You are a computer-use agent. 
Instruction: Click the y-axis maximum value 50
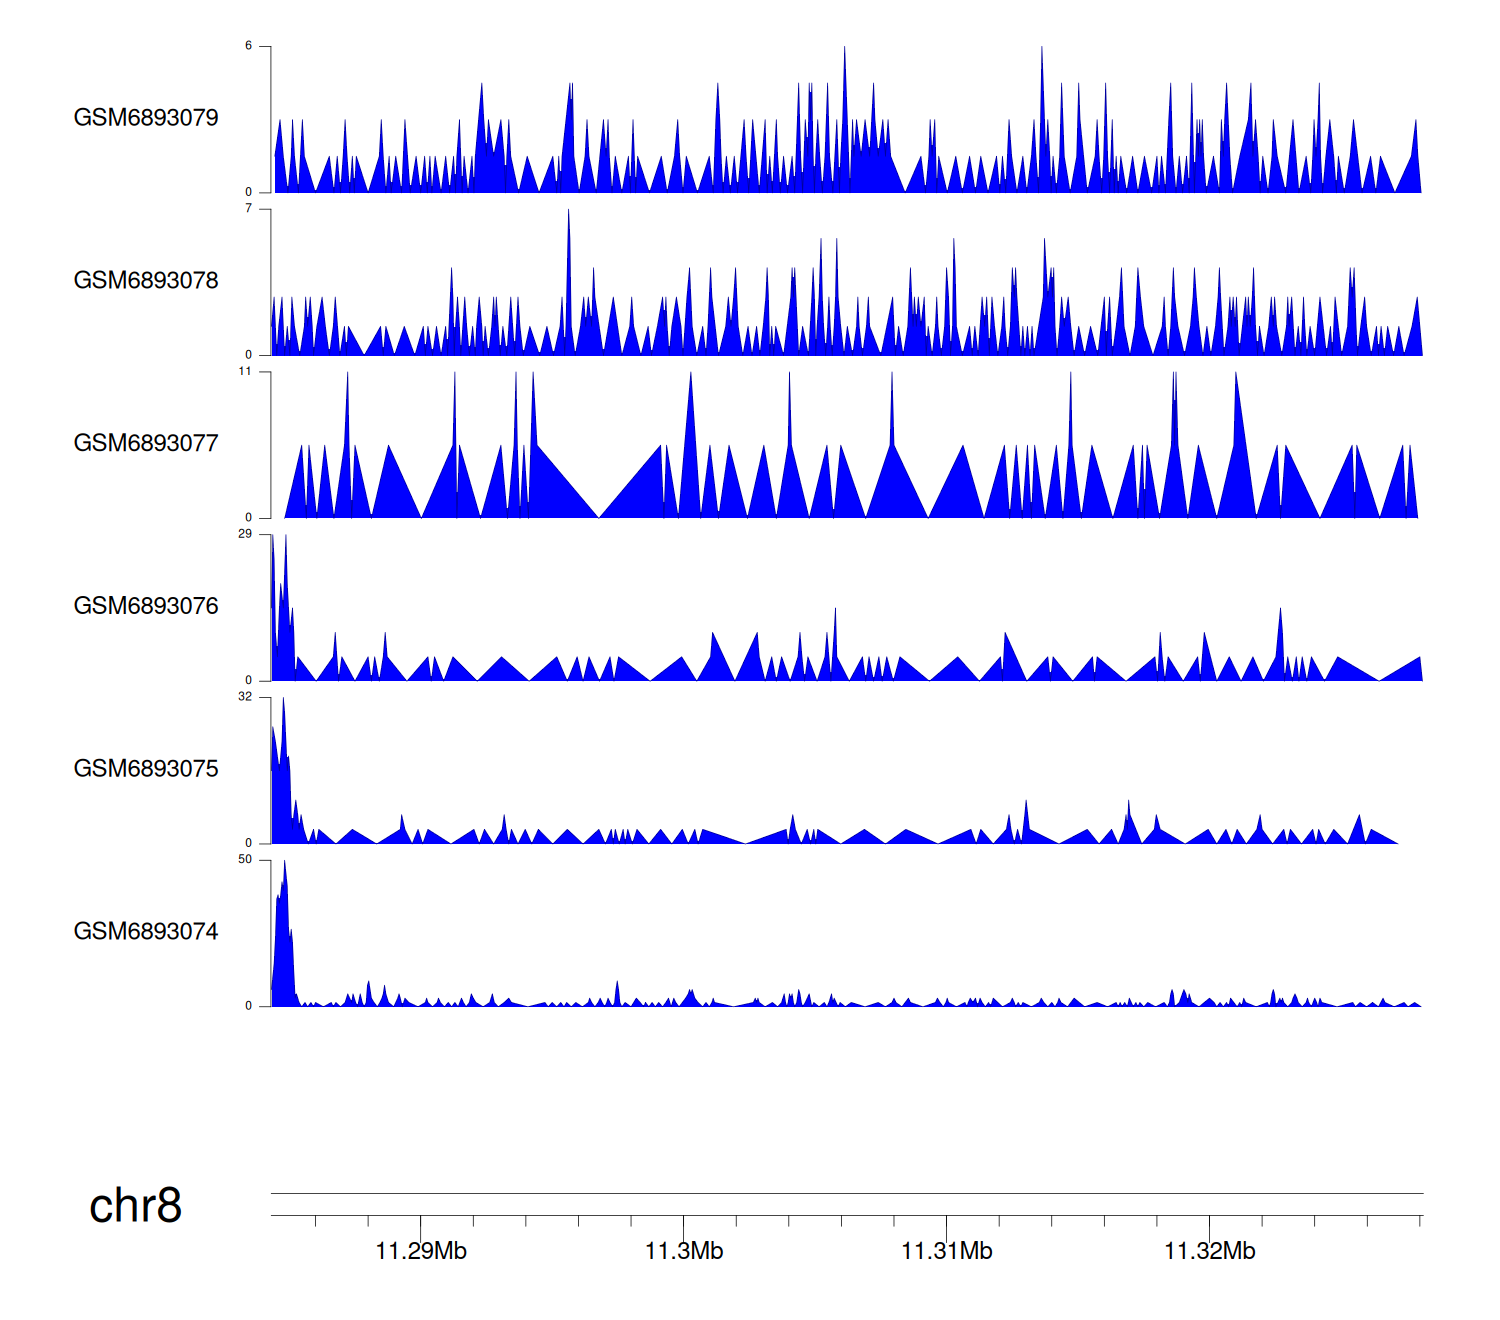245,860
